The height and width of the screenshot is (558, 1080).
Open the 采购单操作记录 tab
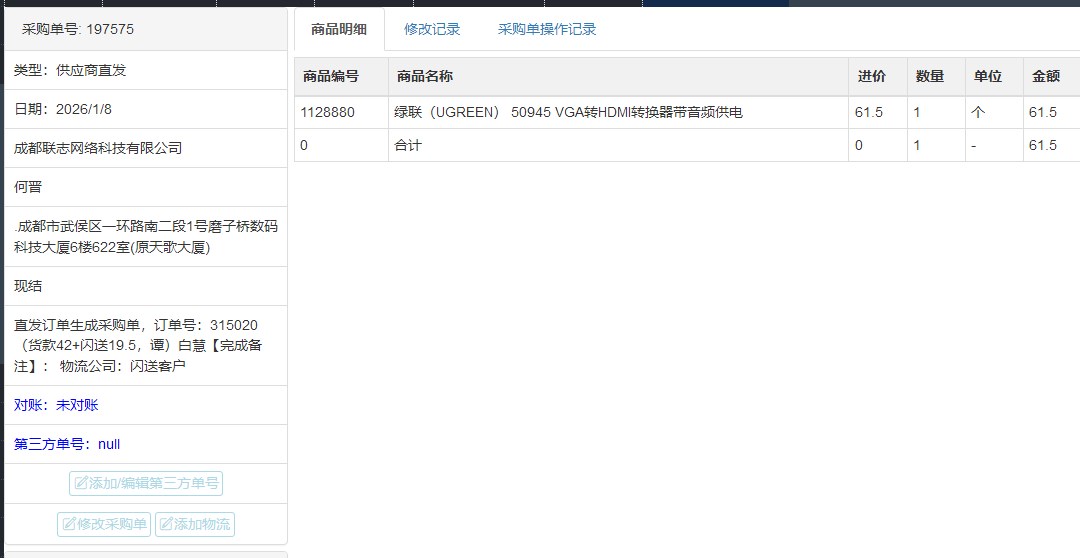tap(547, 30)
